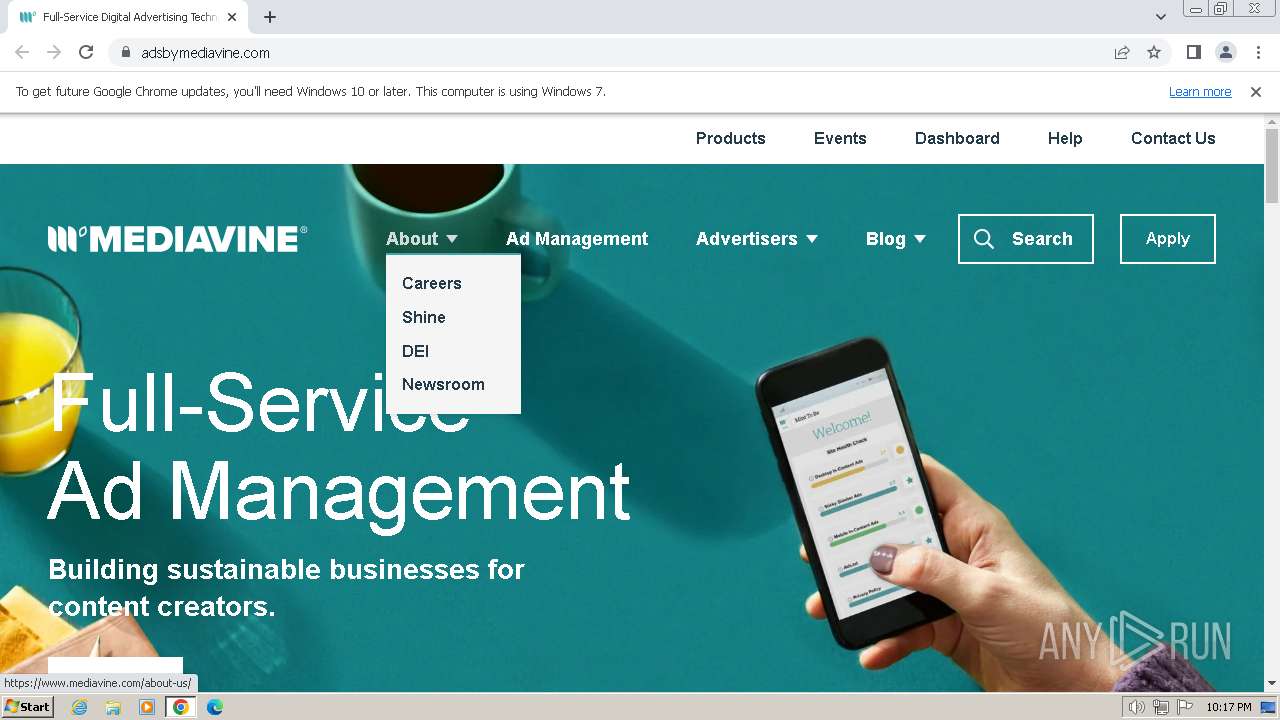Click the 'Full-Service Ad Management' headline
The width and height of the screenshot is (1280, 720).
340,446
